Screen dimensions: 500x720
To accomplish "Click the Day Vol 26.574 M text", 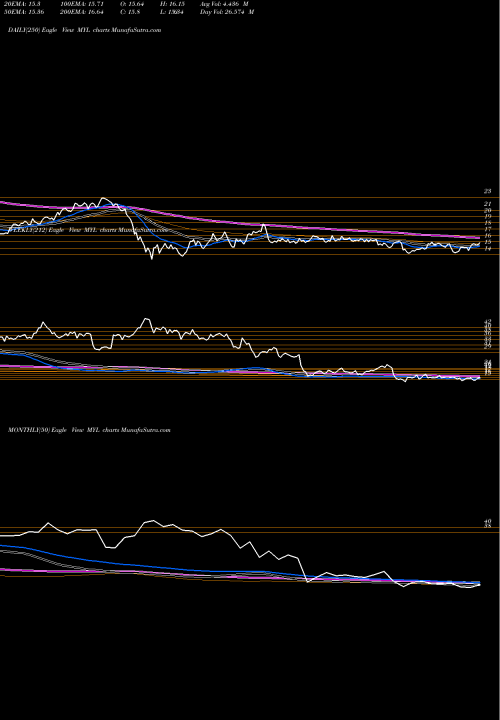I will click(x=227, y=12).
